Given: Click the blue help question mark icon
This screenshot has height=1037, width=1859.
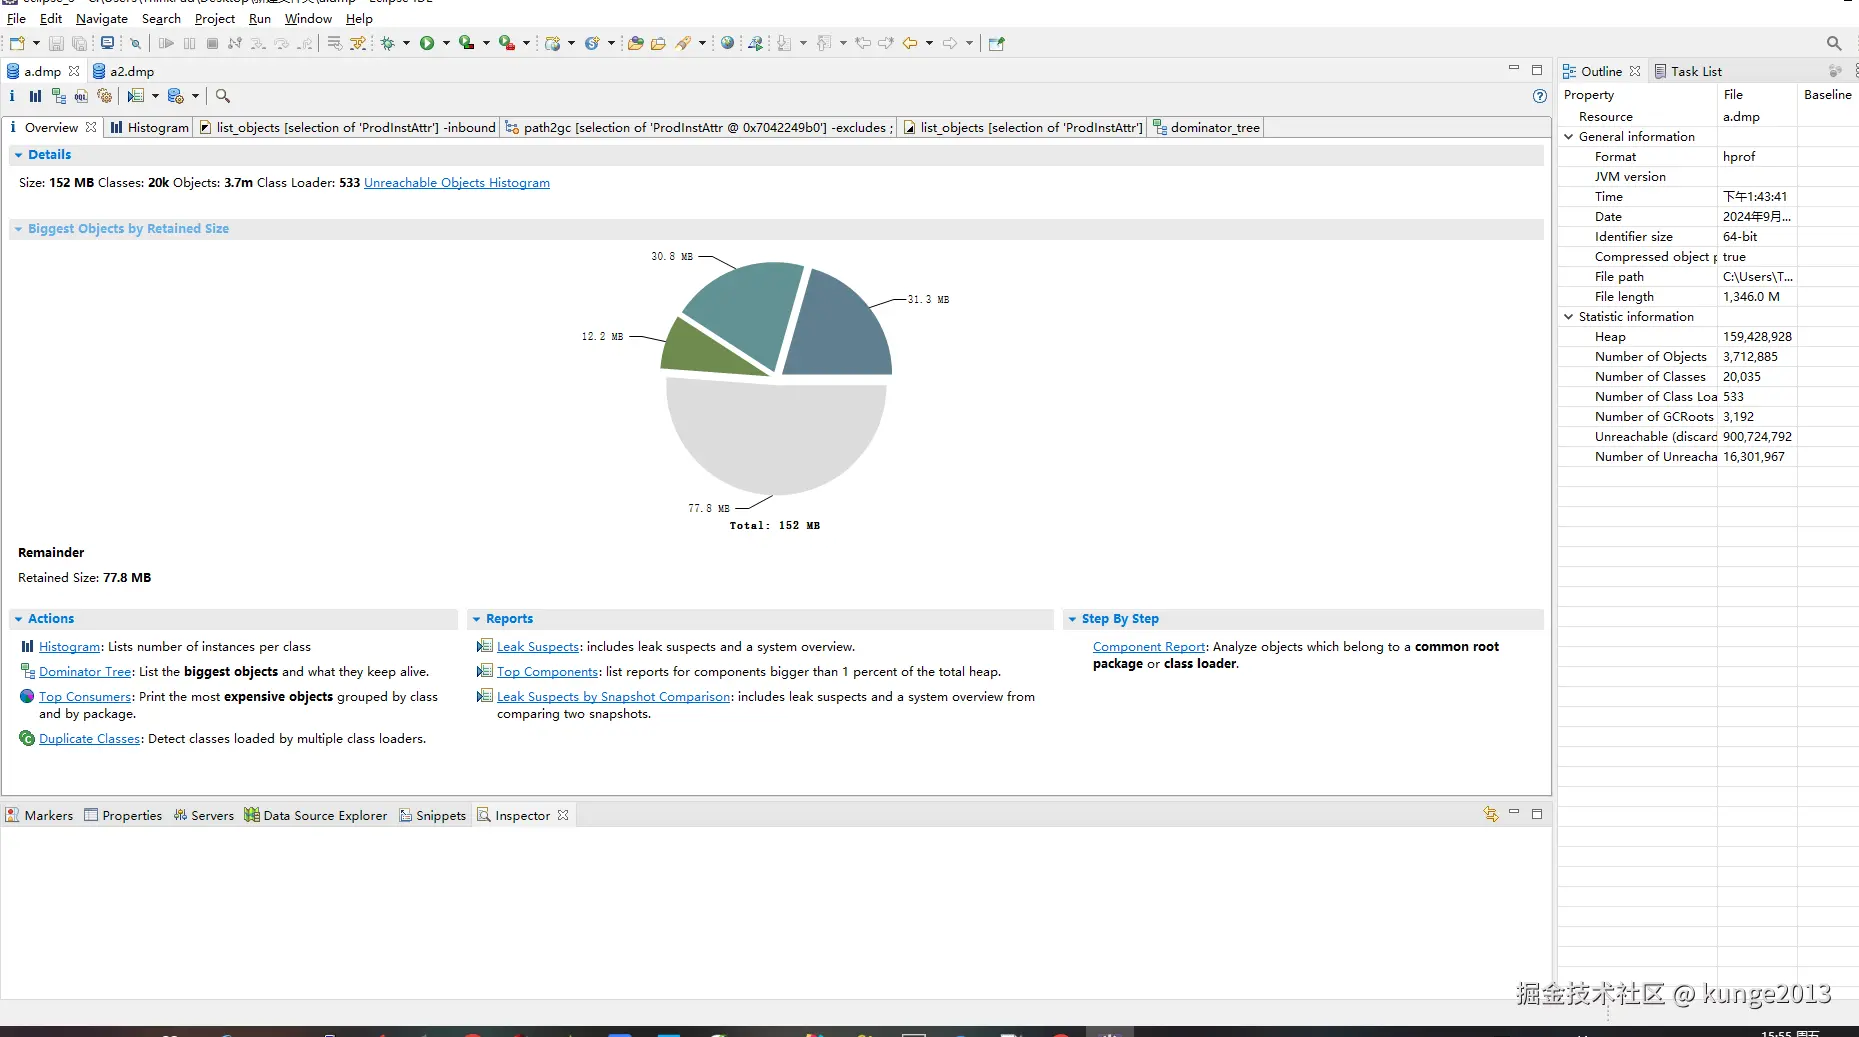Looking at the screenshot, I should (1540, 96).
